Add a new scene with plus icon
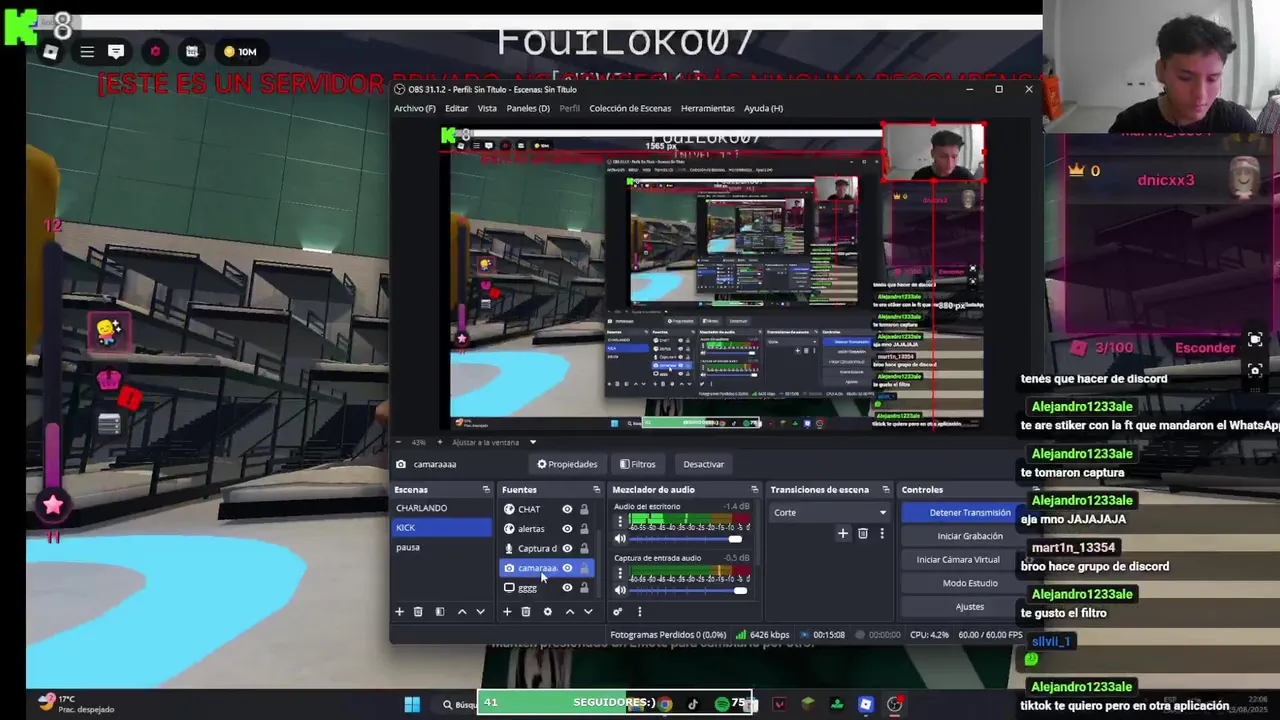 (x=399, y=612)
